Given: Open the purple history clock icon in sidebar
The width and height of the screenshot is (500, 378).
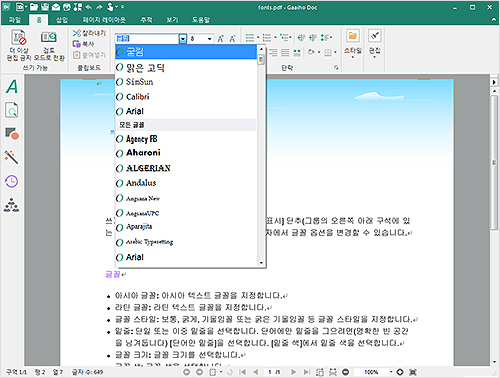Looking at the screenshot, I should coord(12,181).
